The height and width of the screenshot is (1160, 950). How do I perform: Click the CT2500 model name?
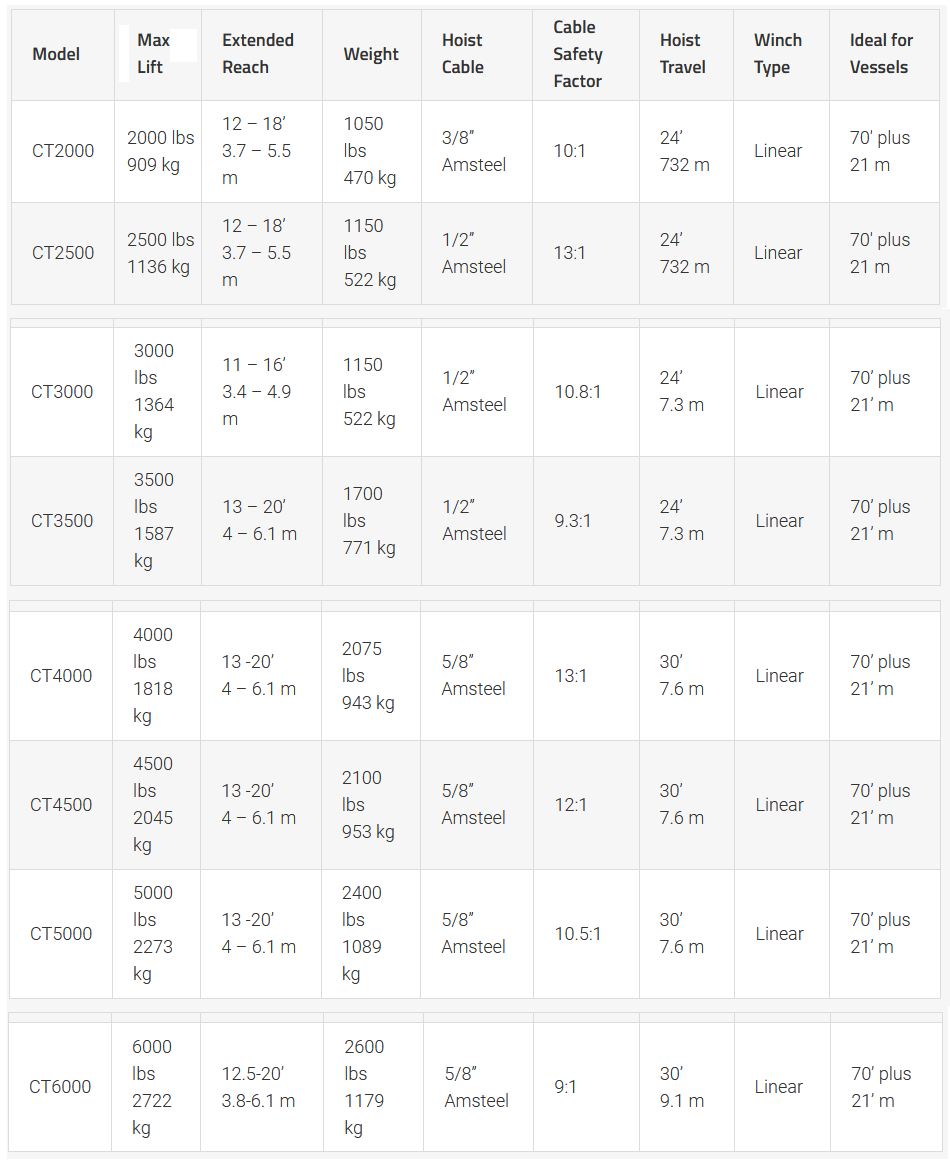63,253
